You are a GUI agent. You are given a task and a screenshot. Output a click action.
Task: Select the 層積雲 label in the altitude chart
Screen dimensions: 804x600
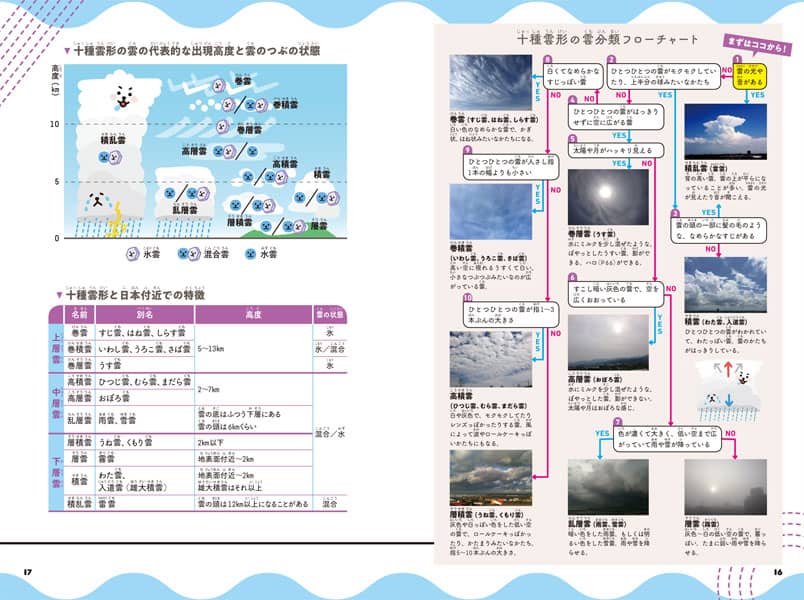coord(239,222)
